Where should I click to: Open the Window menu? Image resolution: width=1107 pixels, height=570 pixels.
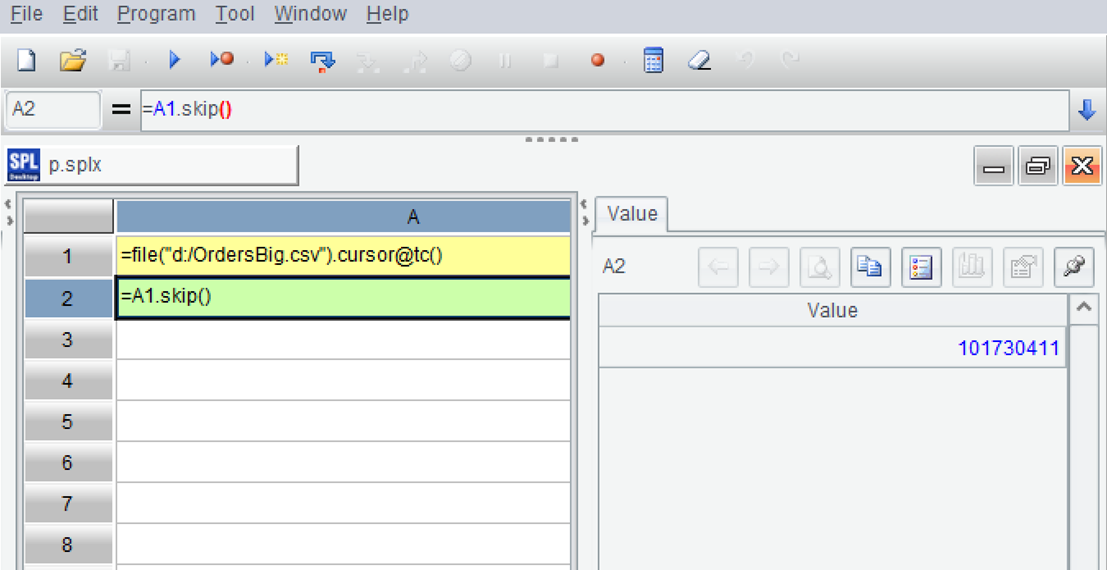point(311,13)
